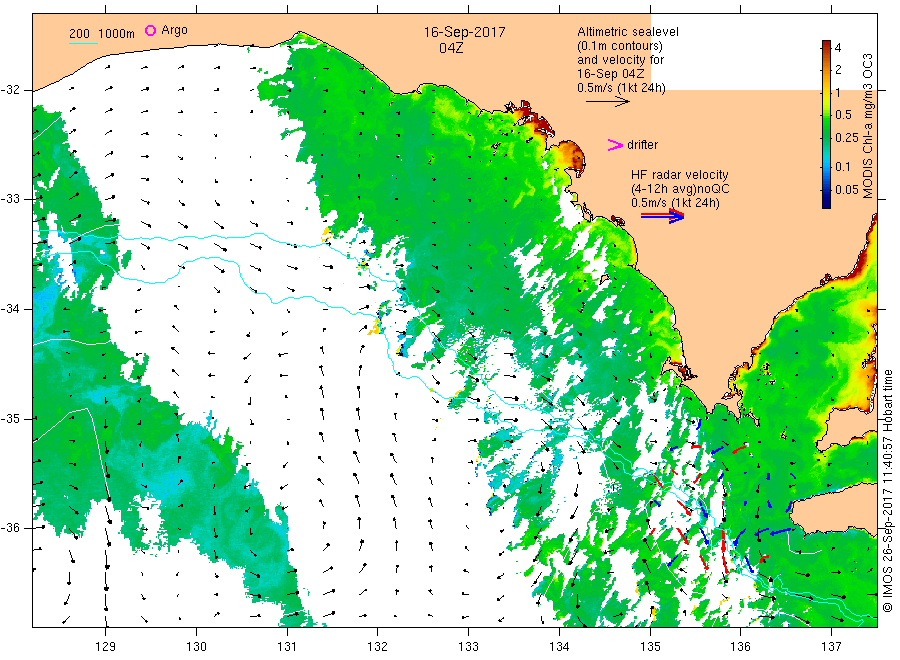900x660 pixels.
Task: Click the longitude label 136
Action: point(740,646)
